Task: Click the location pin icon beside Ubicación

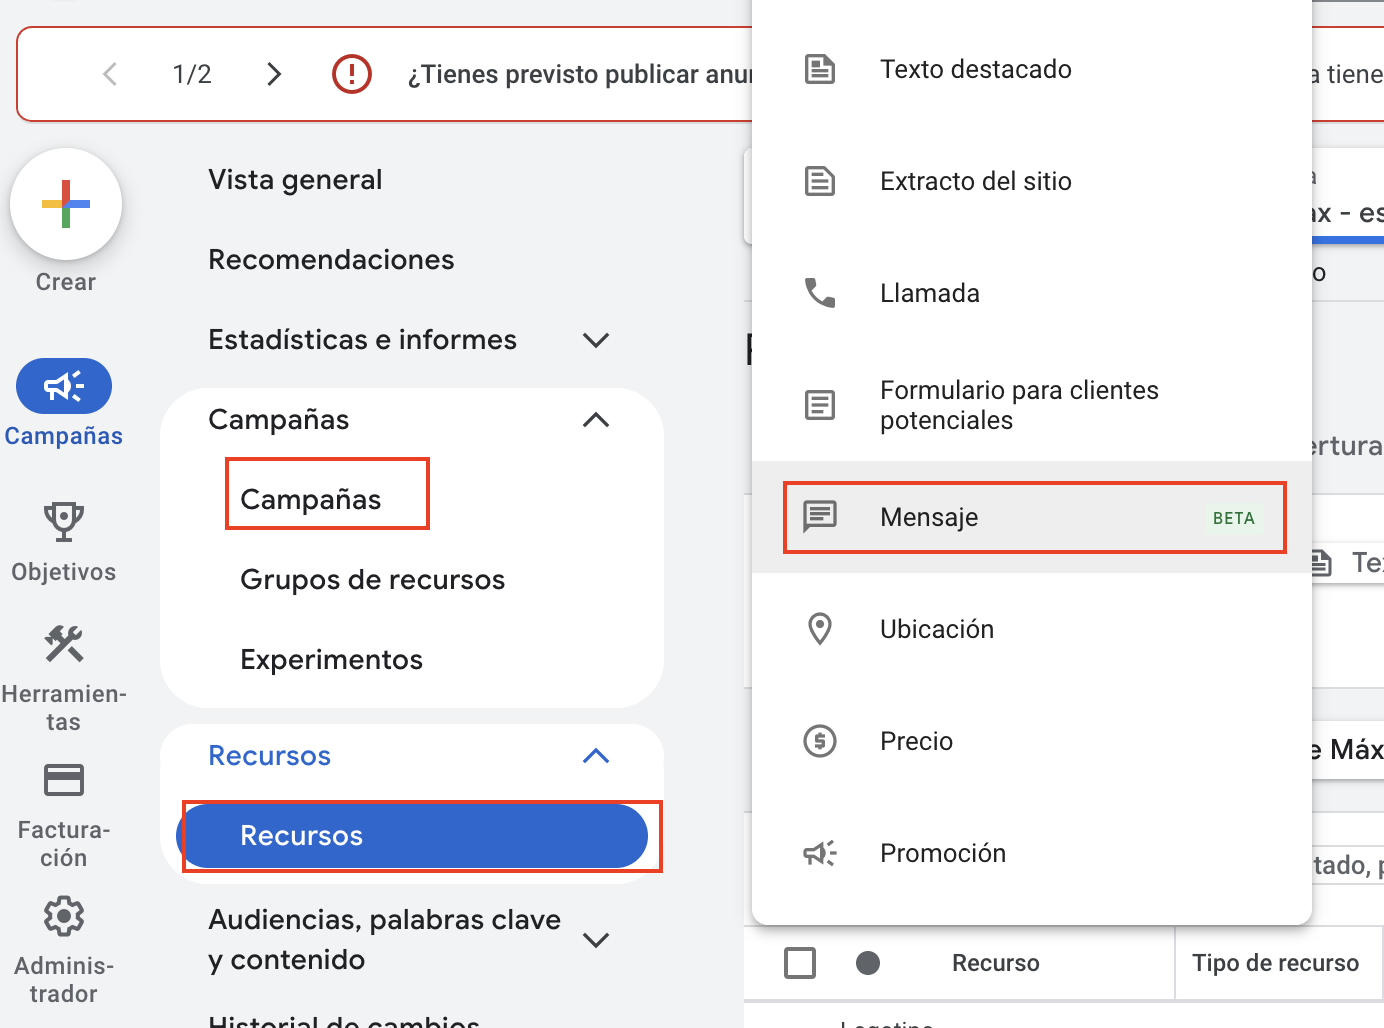Action: coord(820,628)
